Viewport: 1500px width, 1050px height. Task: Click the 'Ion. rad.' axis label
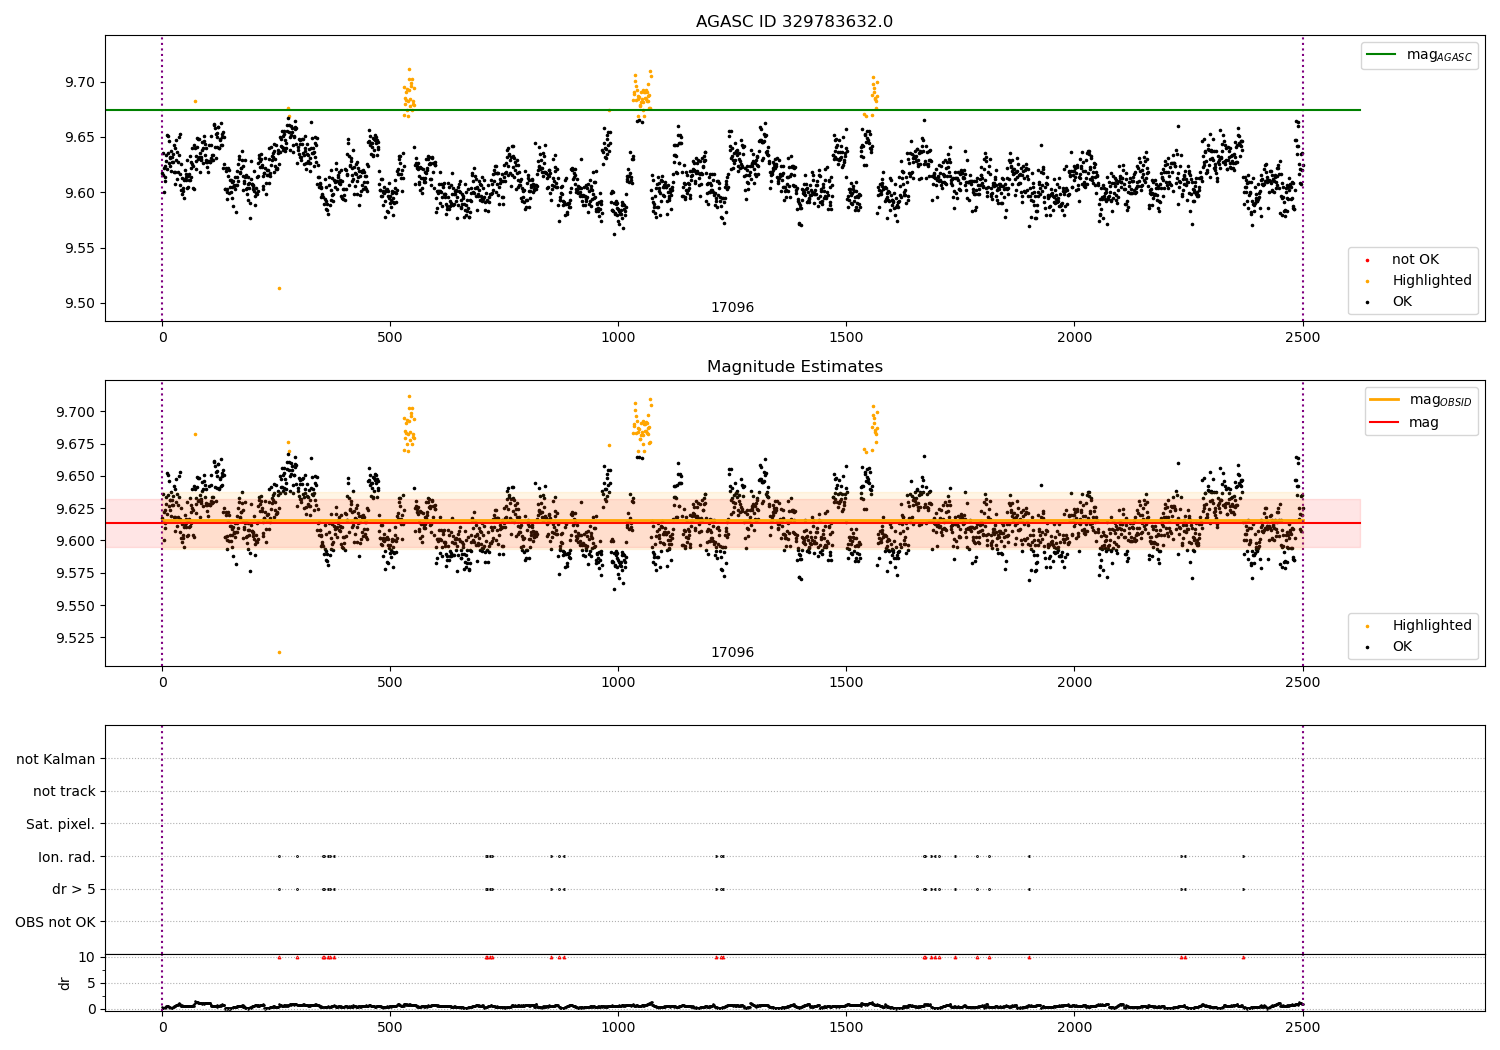[x=67, y=857]
